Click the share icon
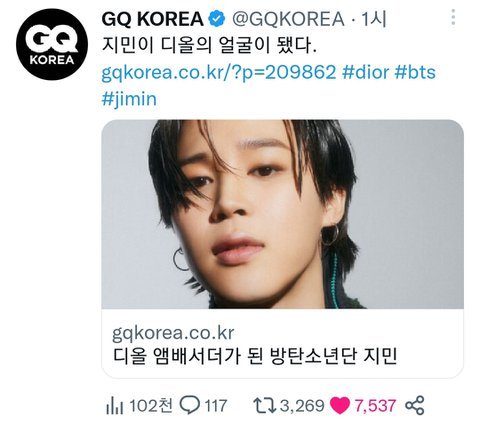 (415, 405)
